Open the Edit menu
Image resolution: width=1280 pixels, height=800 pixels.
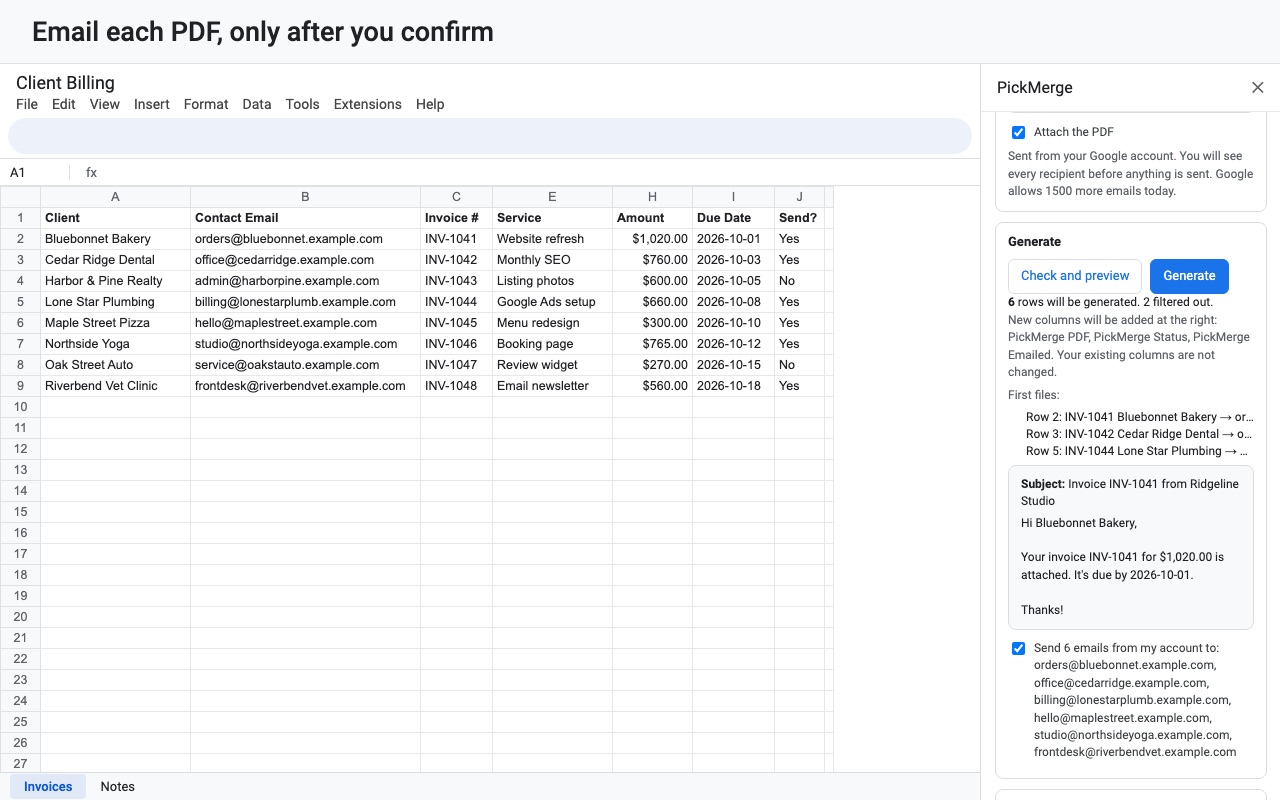64,104
